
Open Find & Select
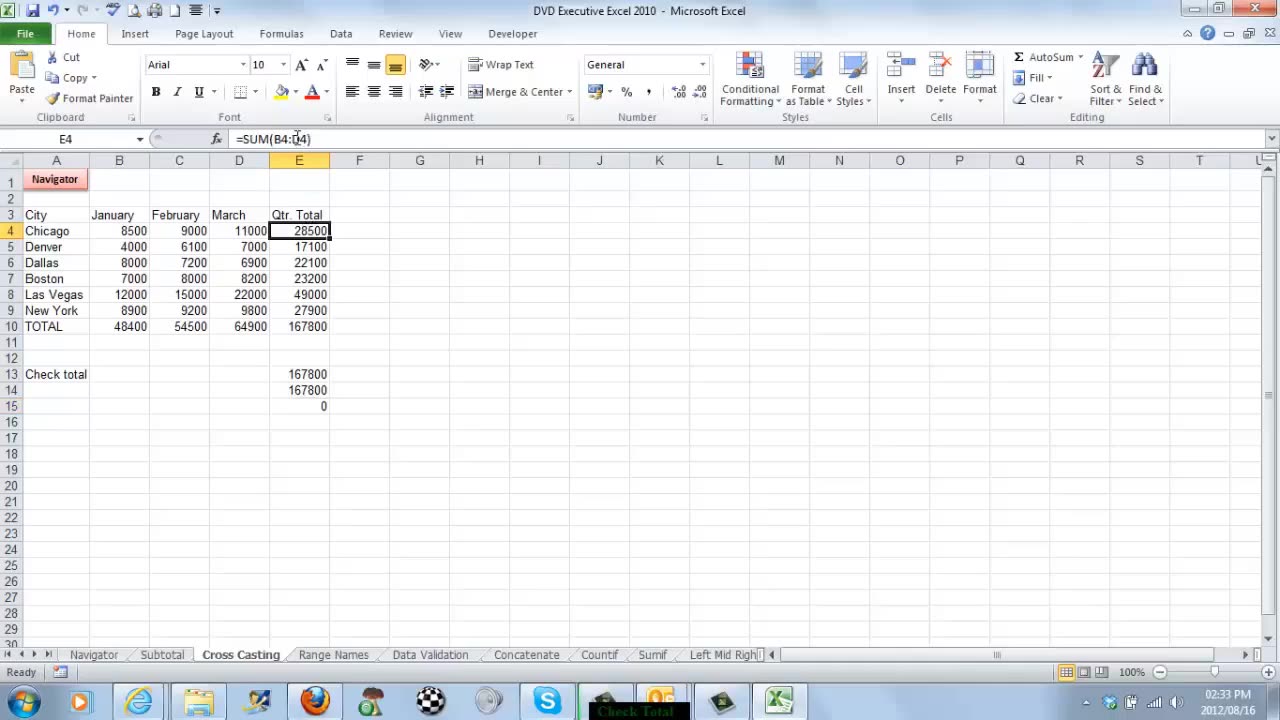point(1145,79)
